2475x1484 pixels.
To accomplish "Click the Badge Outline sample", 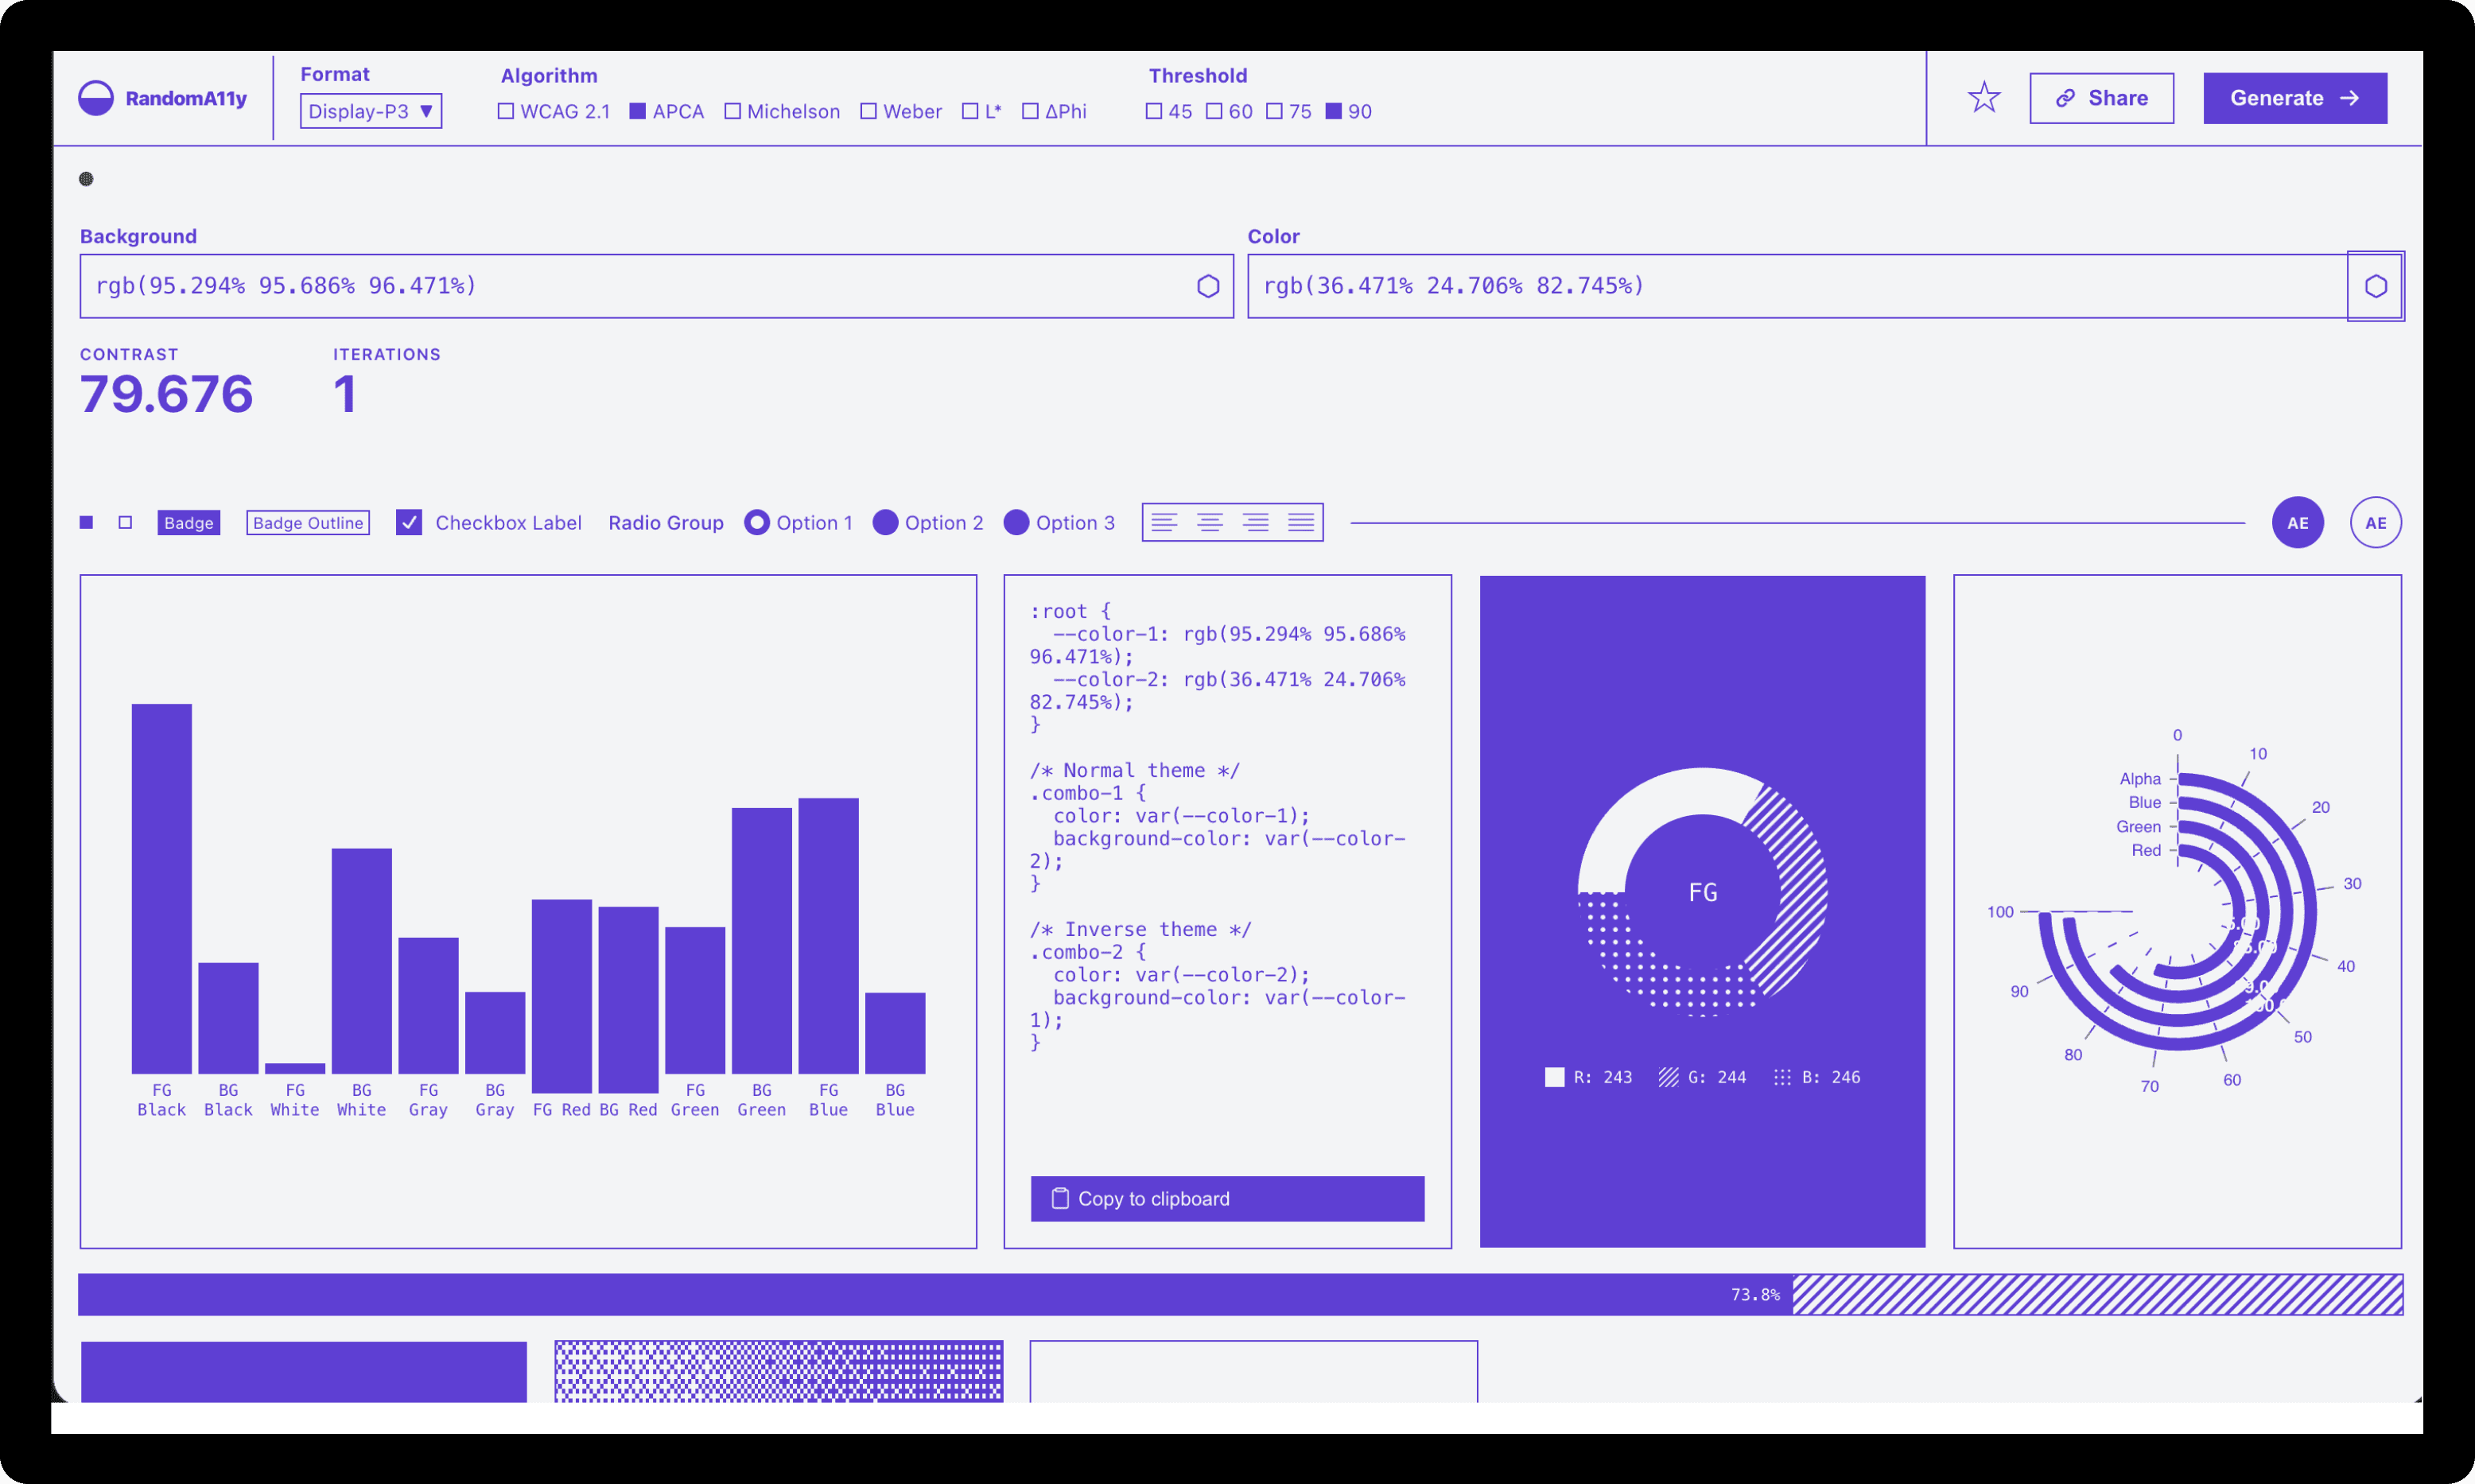I will pos(308,522).
